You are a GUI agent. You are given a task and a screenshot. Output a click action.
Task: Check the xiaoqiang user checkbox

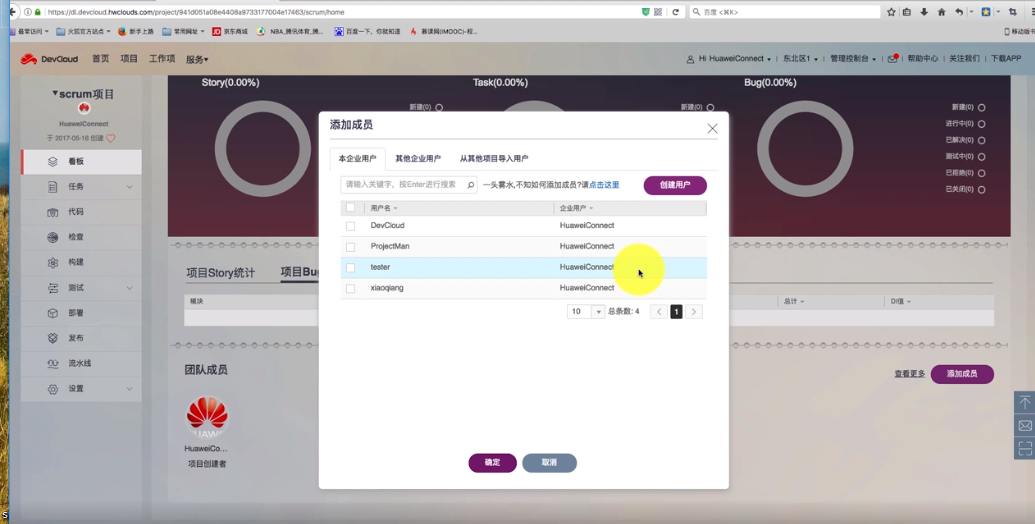(351, 288)
